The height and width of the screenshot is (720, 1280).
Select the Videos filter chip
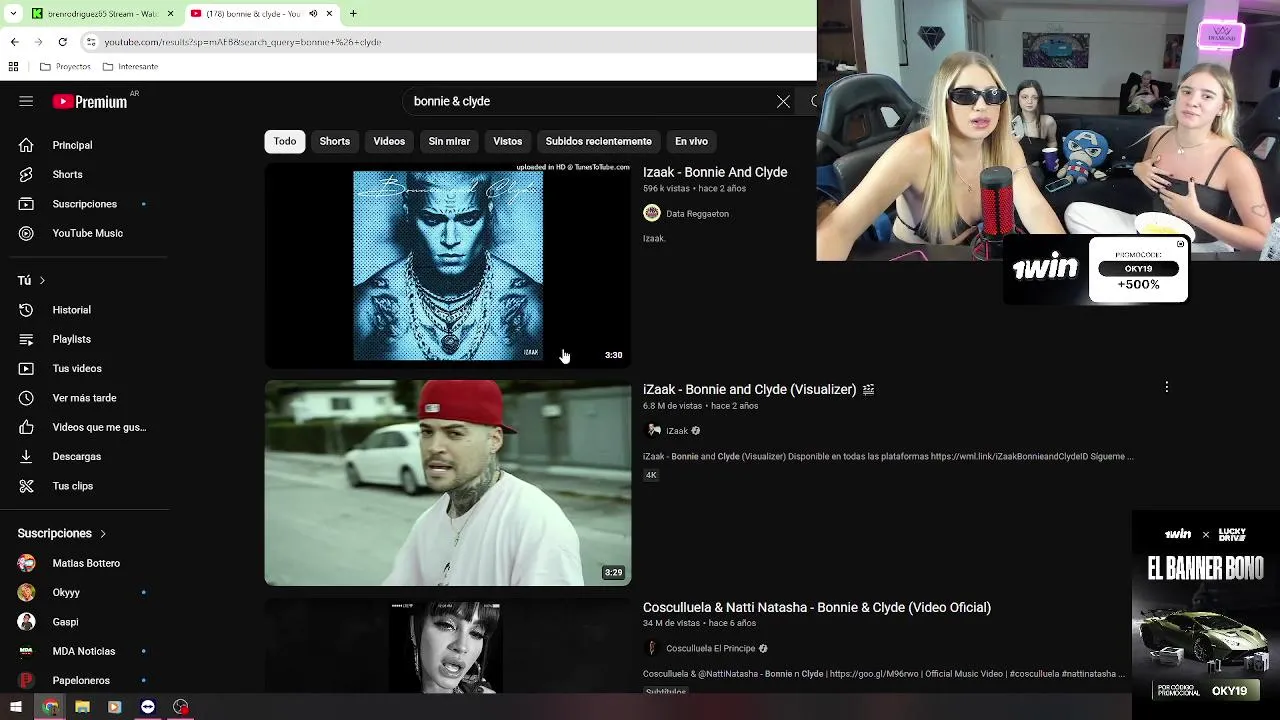click(389, 141)
